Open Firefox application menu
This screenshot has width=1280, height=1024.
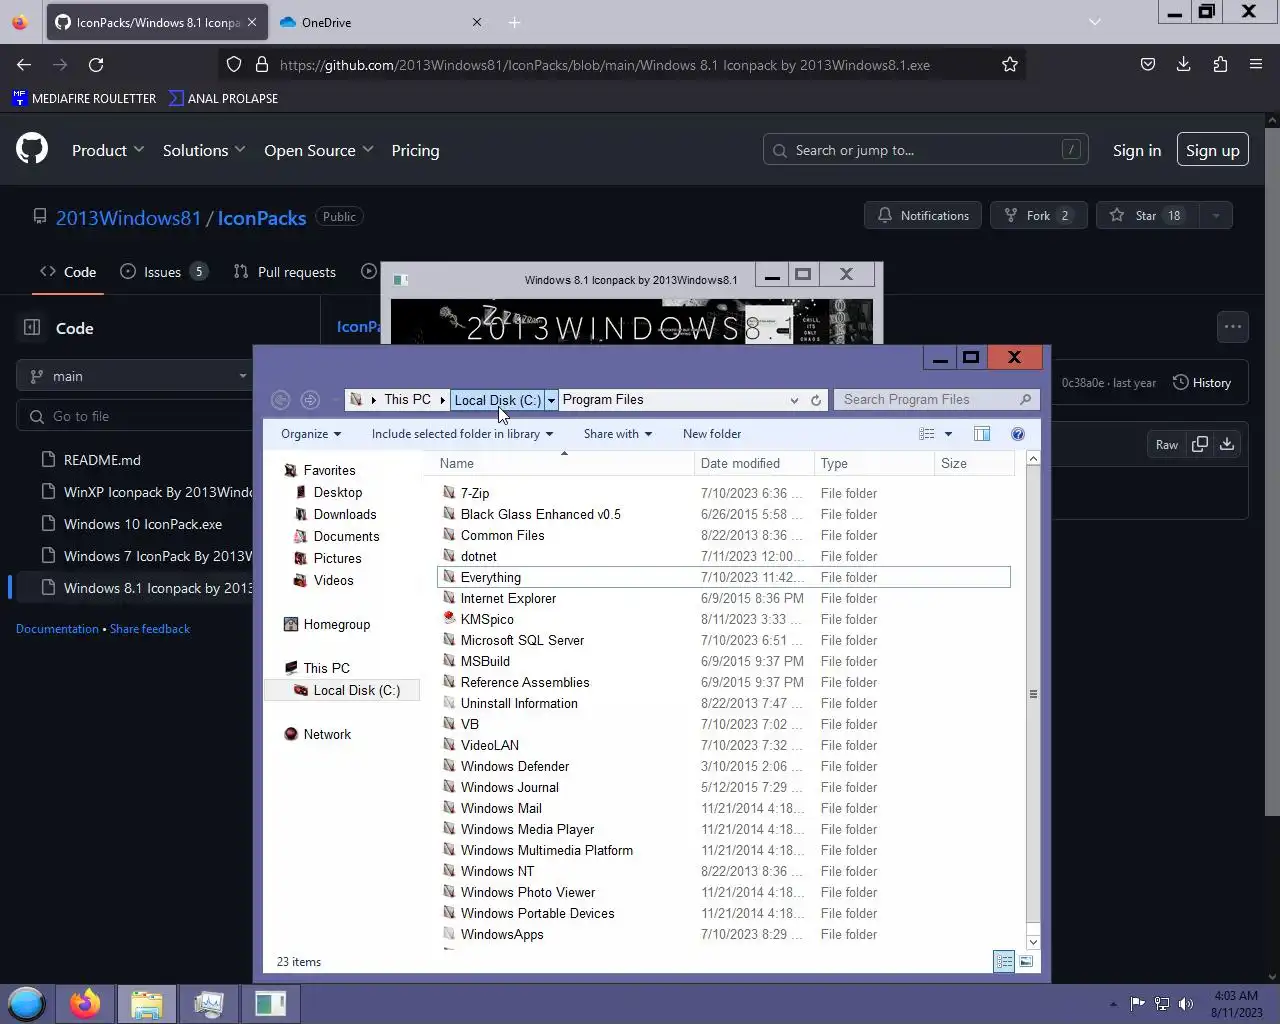(1256, 64)
